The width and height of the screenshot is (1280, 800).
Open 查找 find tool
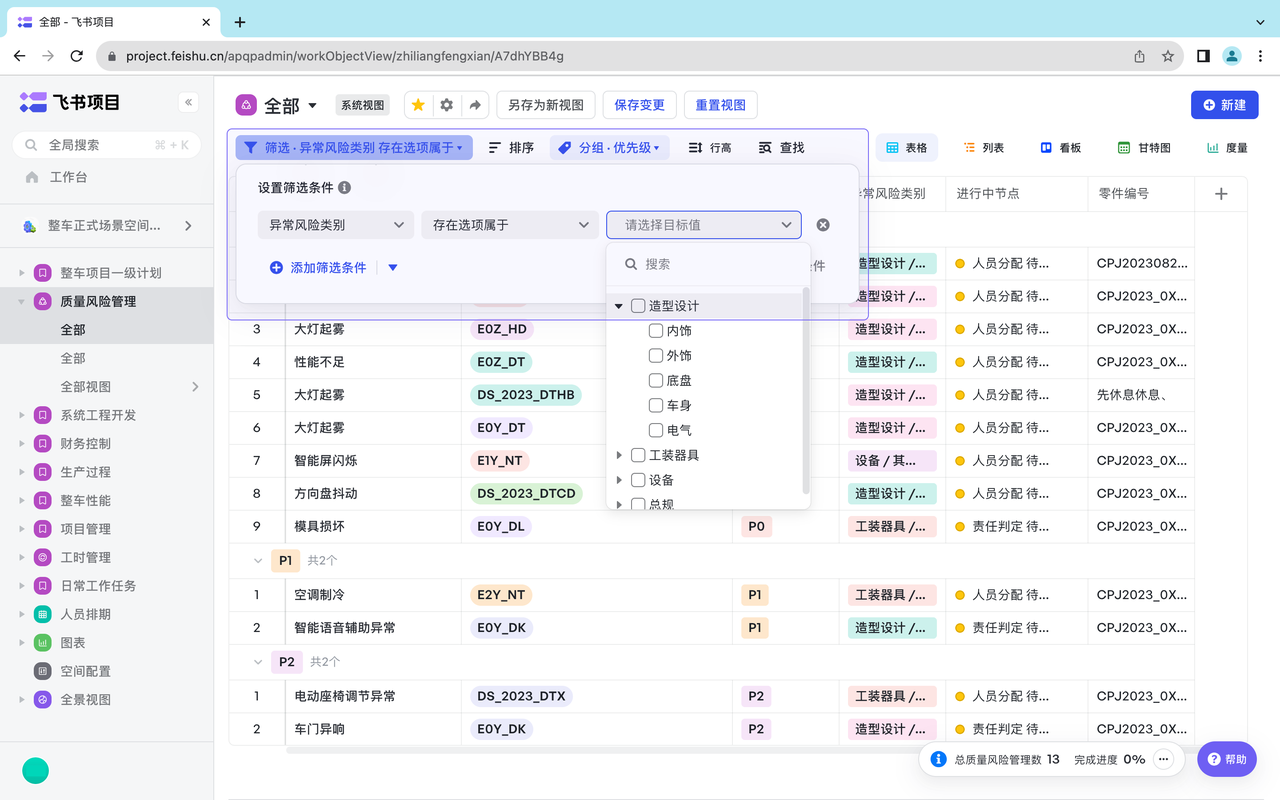tap(781, 148)
